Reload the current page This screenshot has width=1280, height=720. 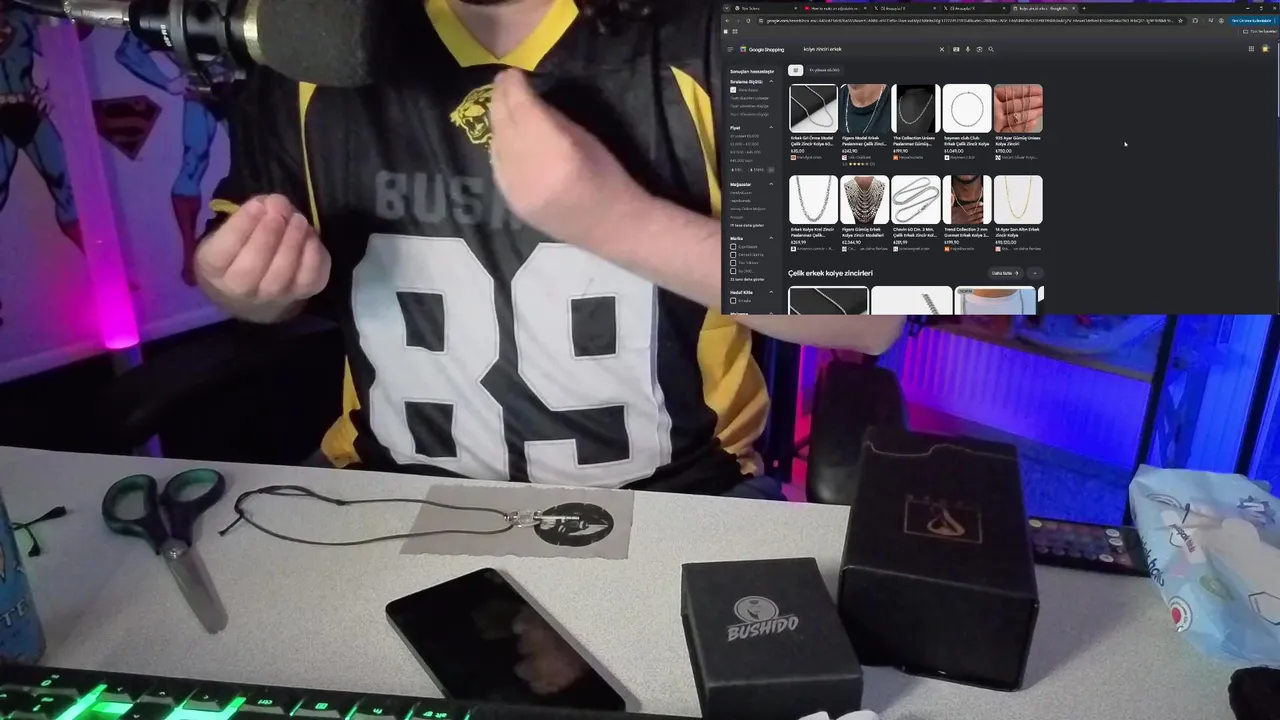click(748, 20)
